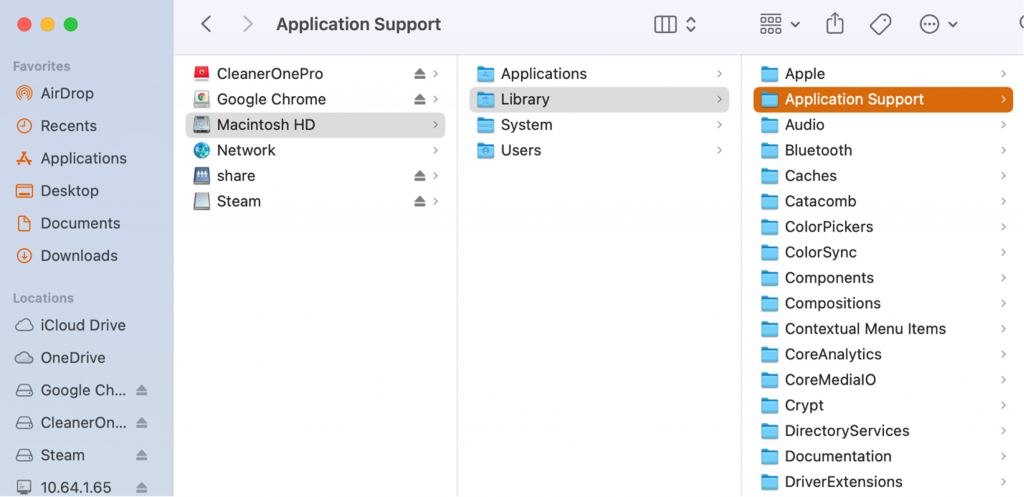This screenshot has width=1024, height=497.
Task: Open the Users folder
Action: 520,151
